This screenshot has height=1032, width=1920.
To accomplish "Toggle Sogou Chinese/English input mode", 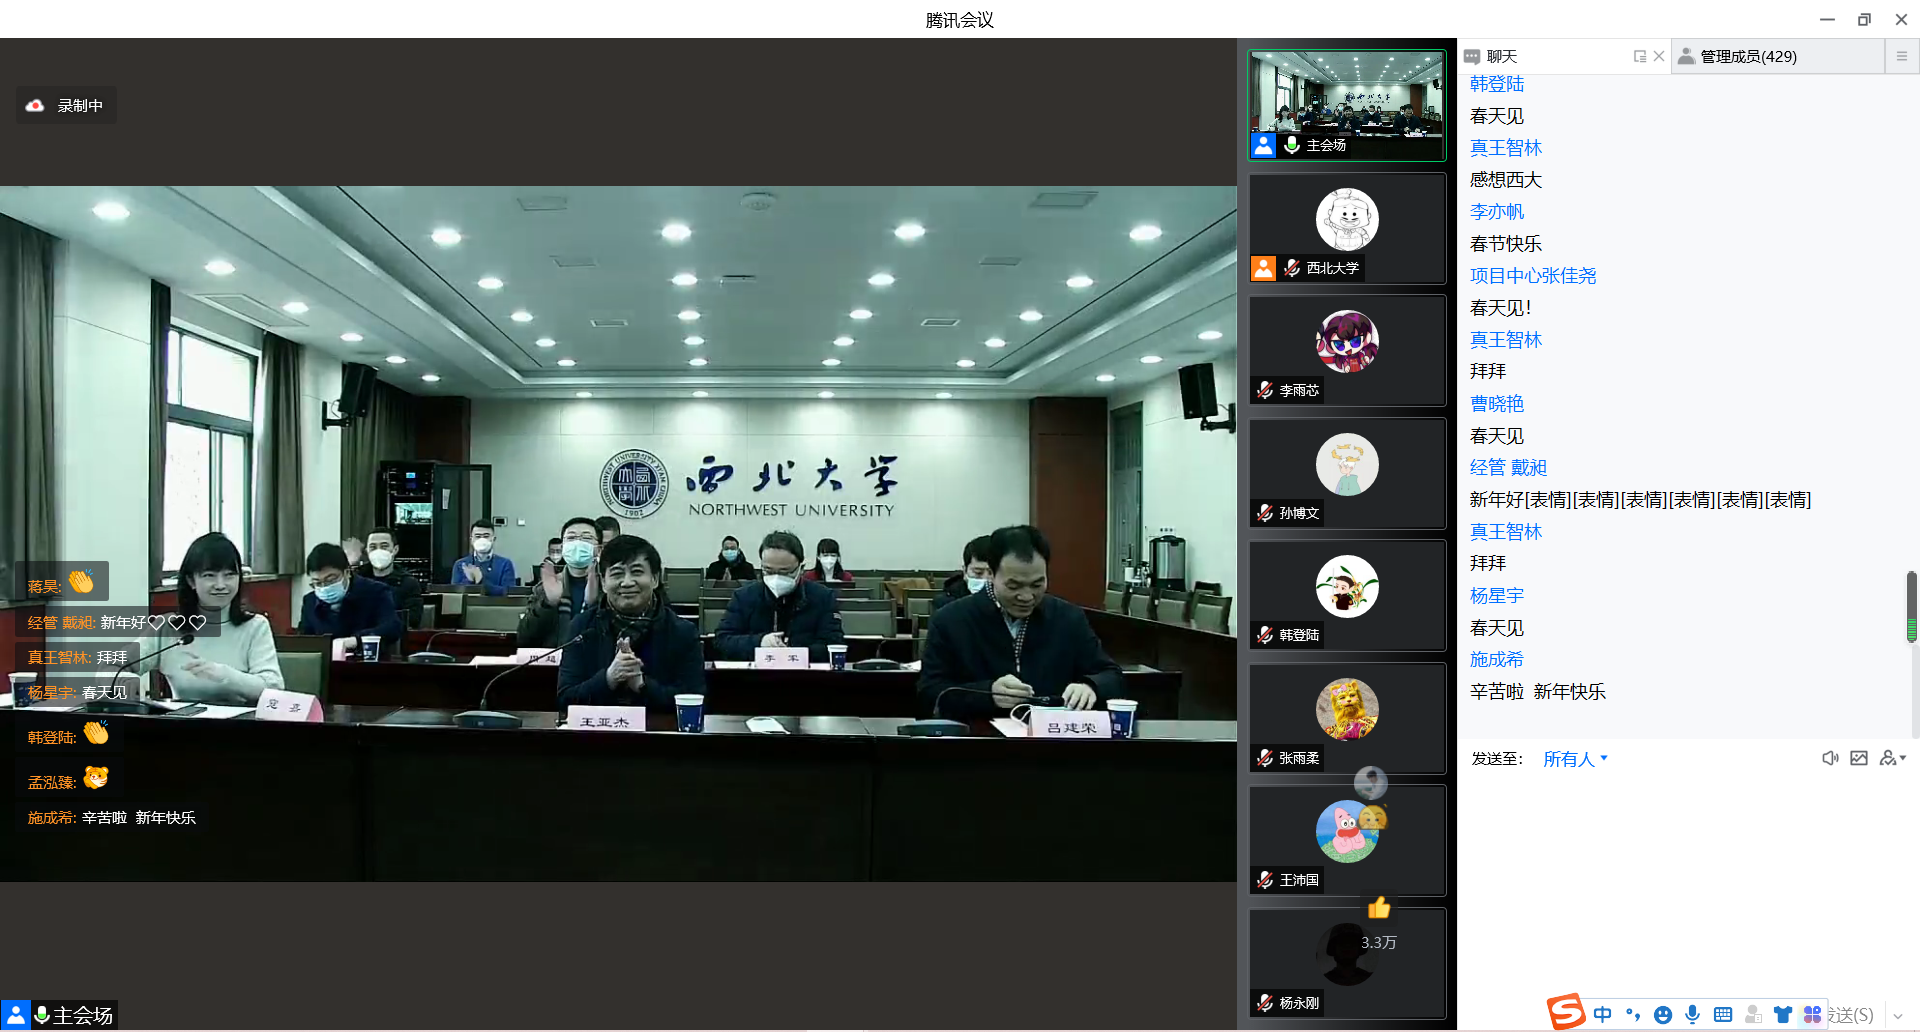I will click(x=1603, y=1015).
